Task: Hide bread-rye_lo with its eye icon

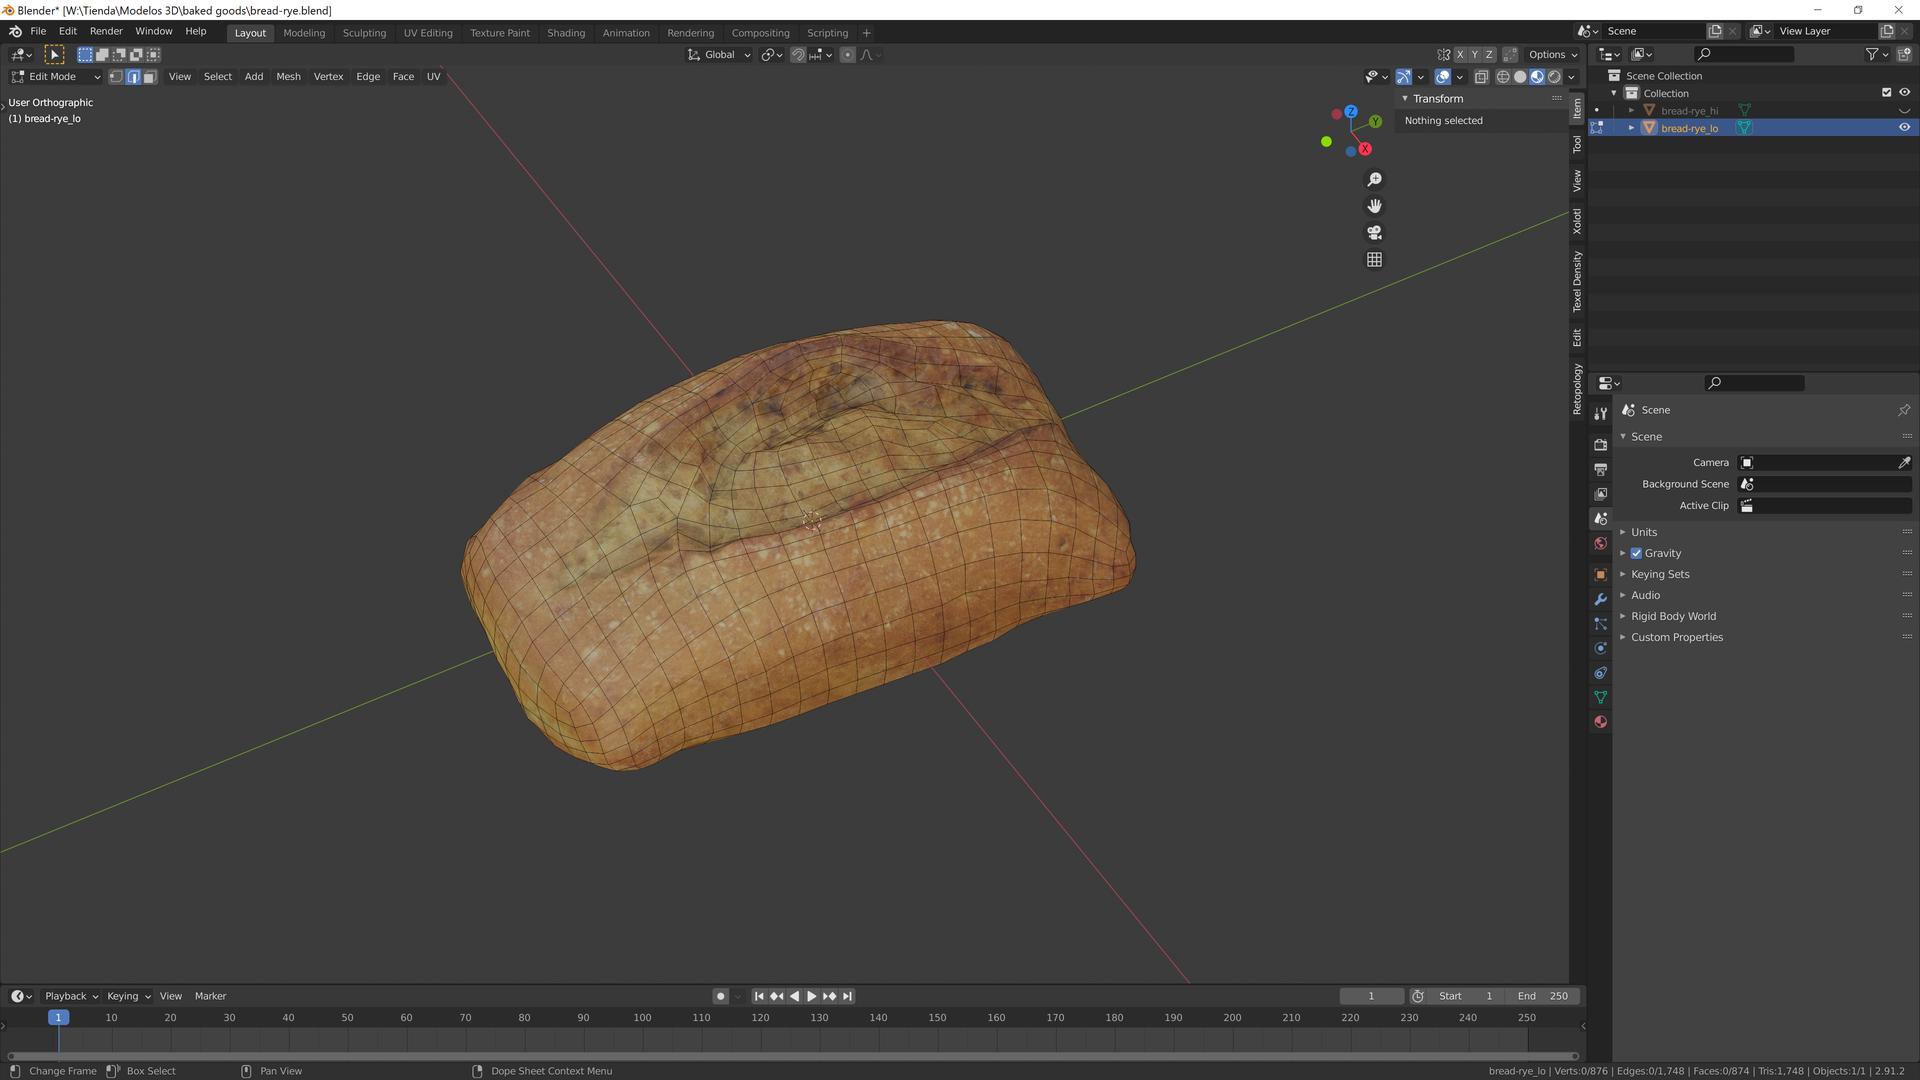Action: [x=1904, y=128]
